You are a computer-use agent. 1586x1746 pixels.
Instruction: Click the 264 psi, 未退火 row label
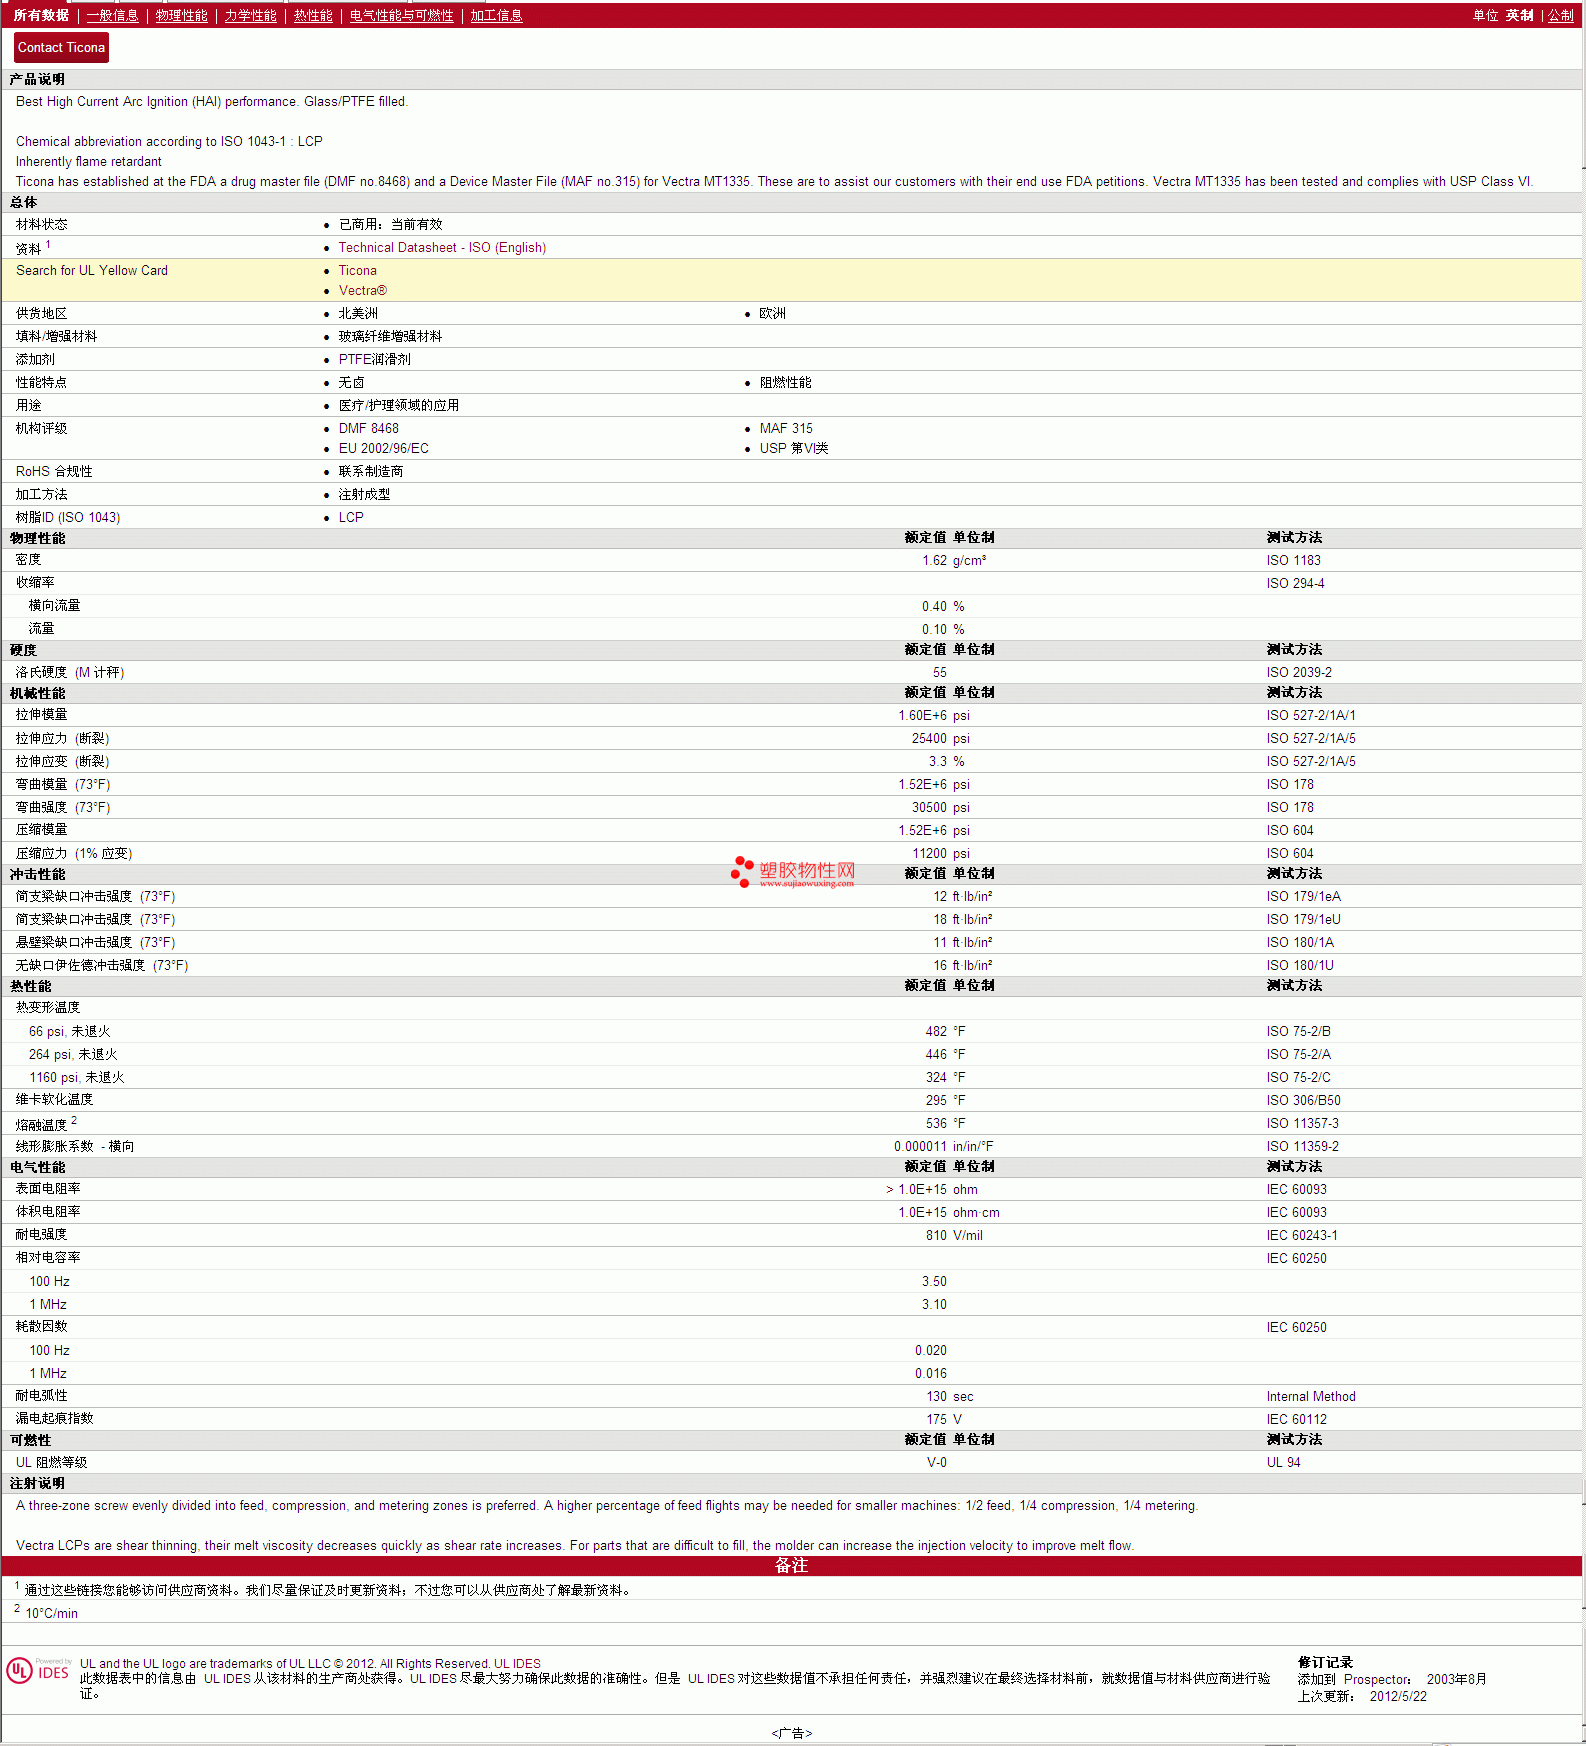click(x=73, y=1054)
